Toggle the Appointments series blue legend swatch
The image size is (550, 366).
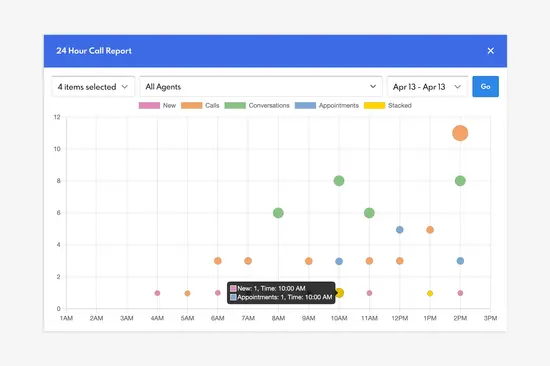pos(305,106)
